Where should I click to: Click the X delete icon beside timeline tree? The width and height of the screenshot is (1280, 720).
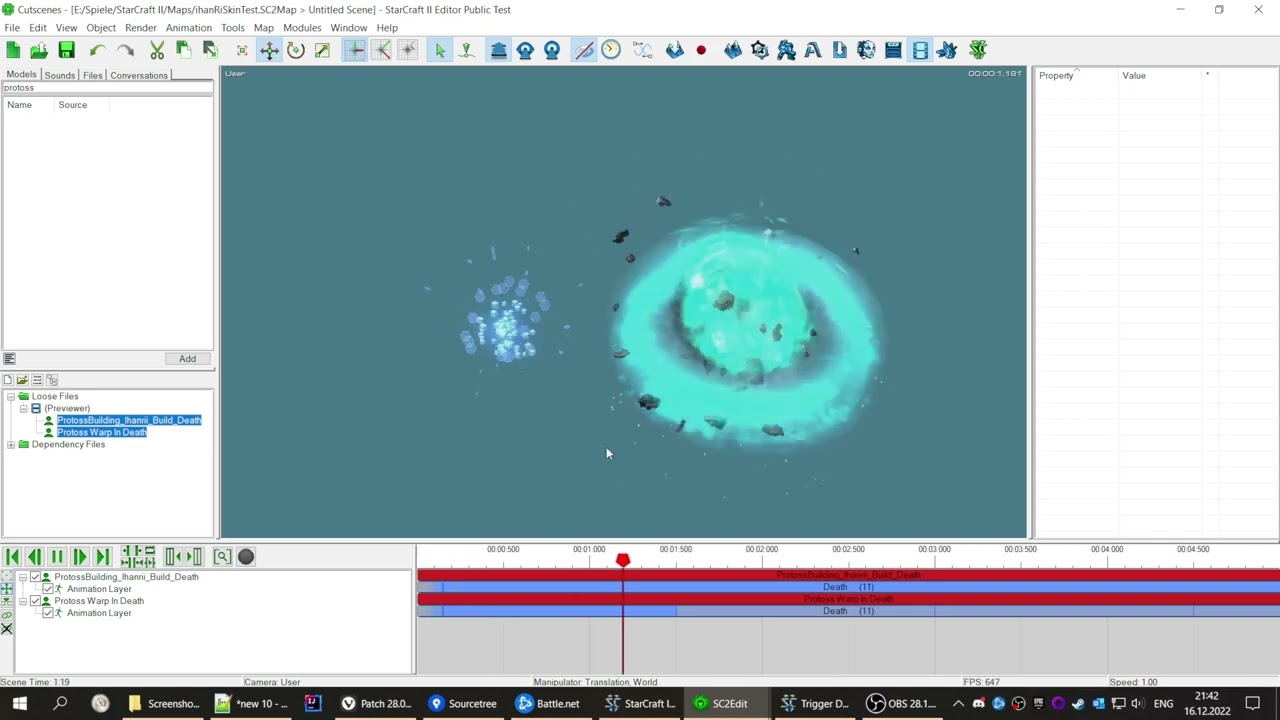7,629
